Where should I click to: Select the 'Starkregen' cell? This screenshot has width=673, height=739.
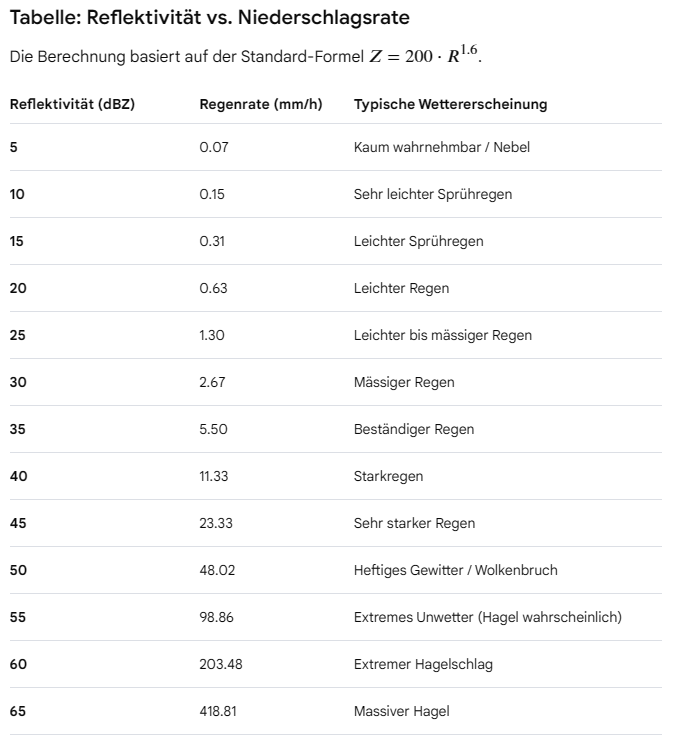tap(388, 476)
